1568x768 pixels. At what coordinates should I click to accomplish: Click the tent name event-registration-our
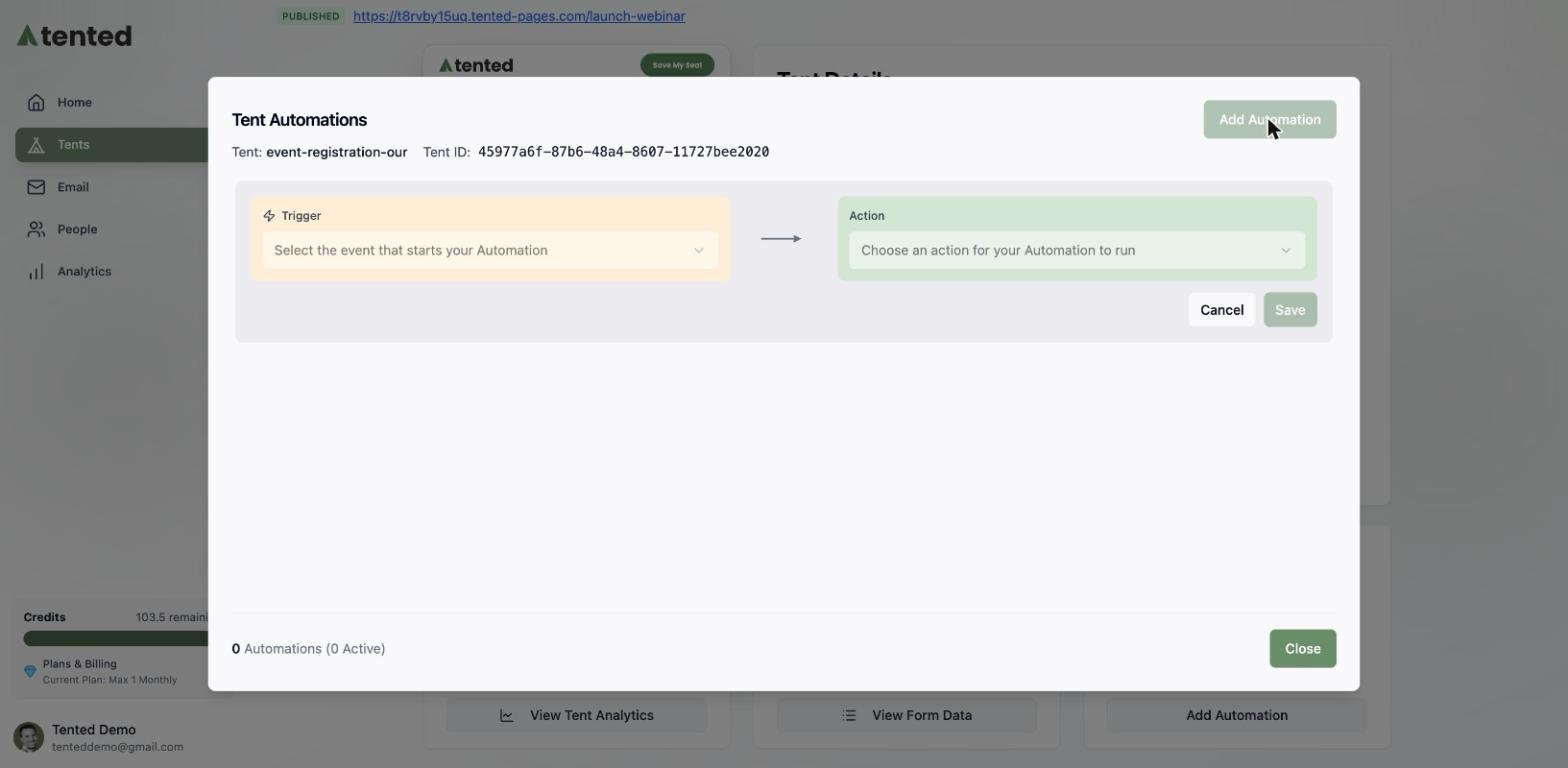coord(336,152)
